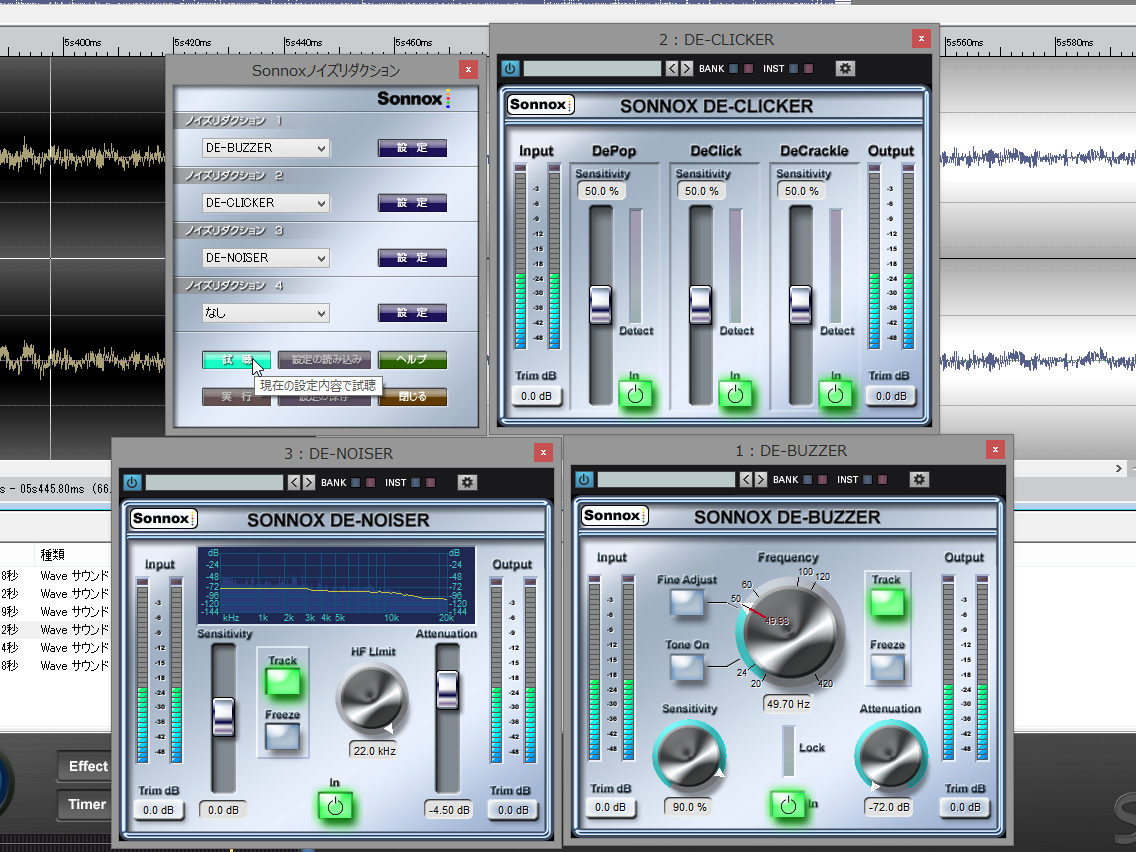This screenshot has height=852, width=1136.
Task: Open noise reduction 1 DE-BUZZER dropdown
Action: [x=265, y=148]
